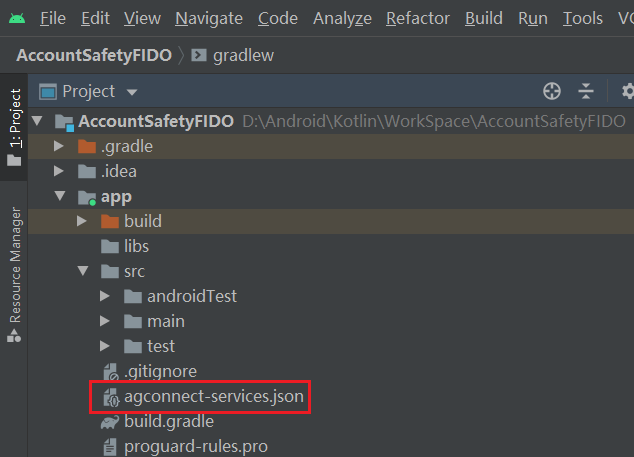Open the Navigate menu

pyautogui.click(x=208, y=18)
